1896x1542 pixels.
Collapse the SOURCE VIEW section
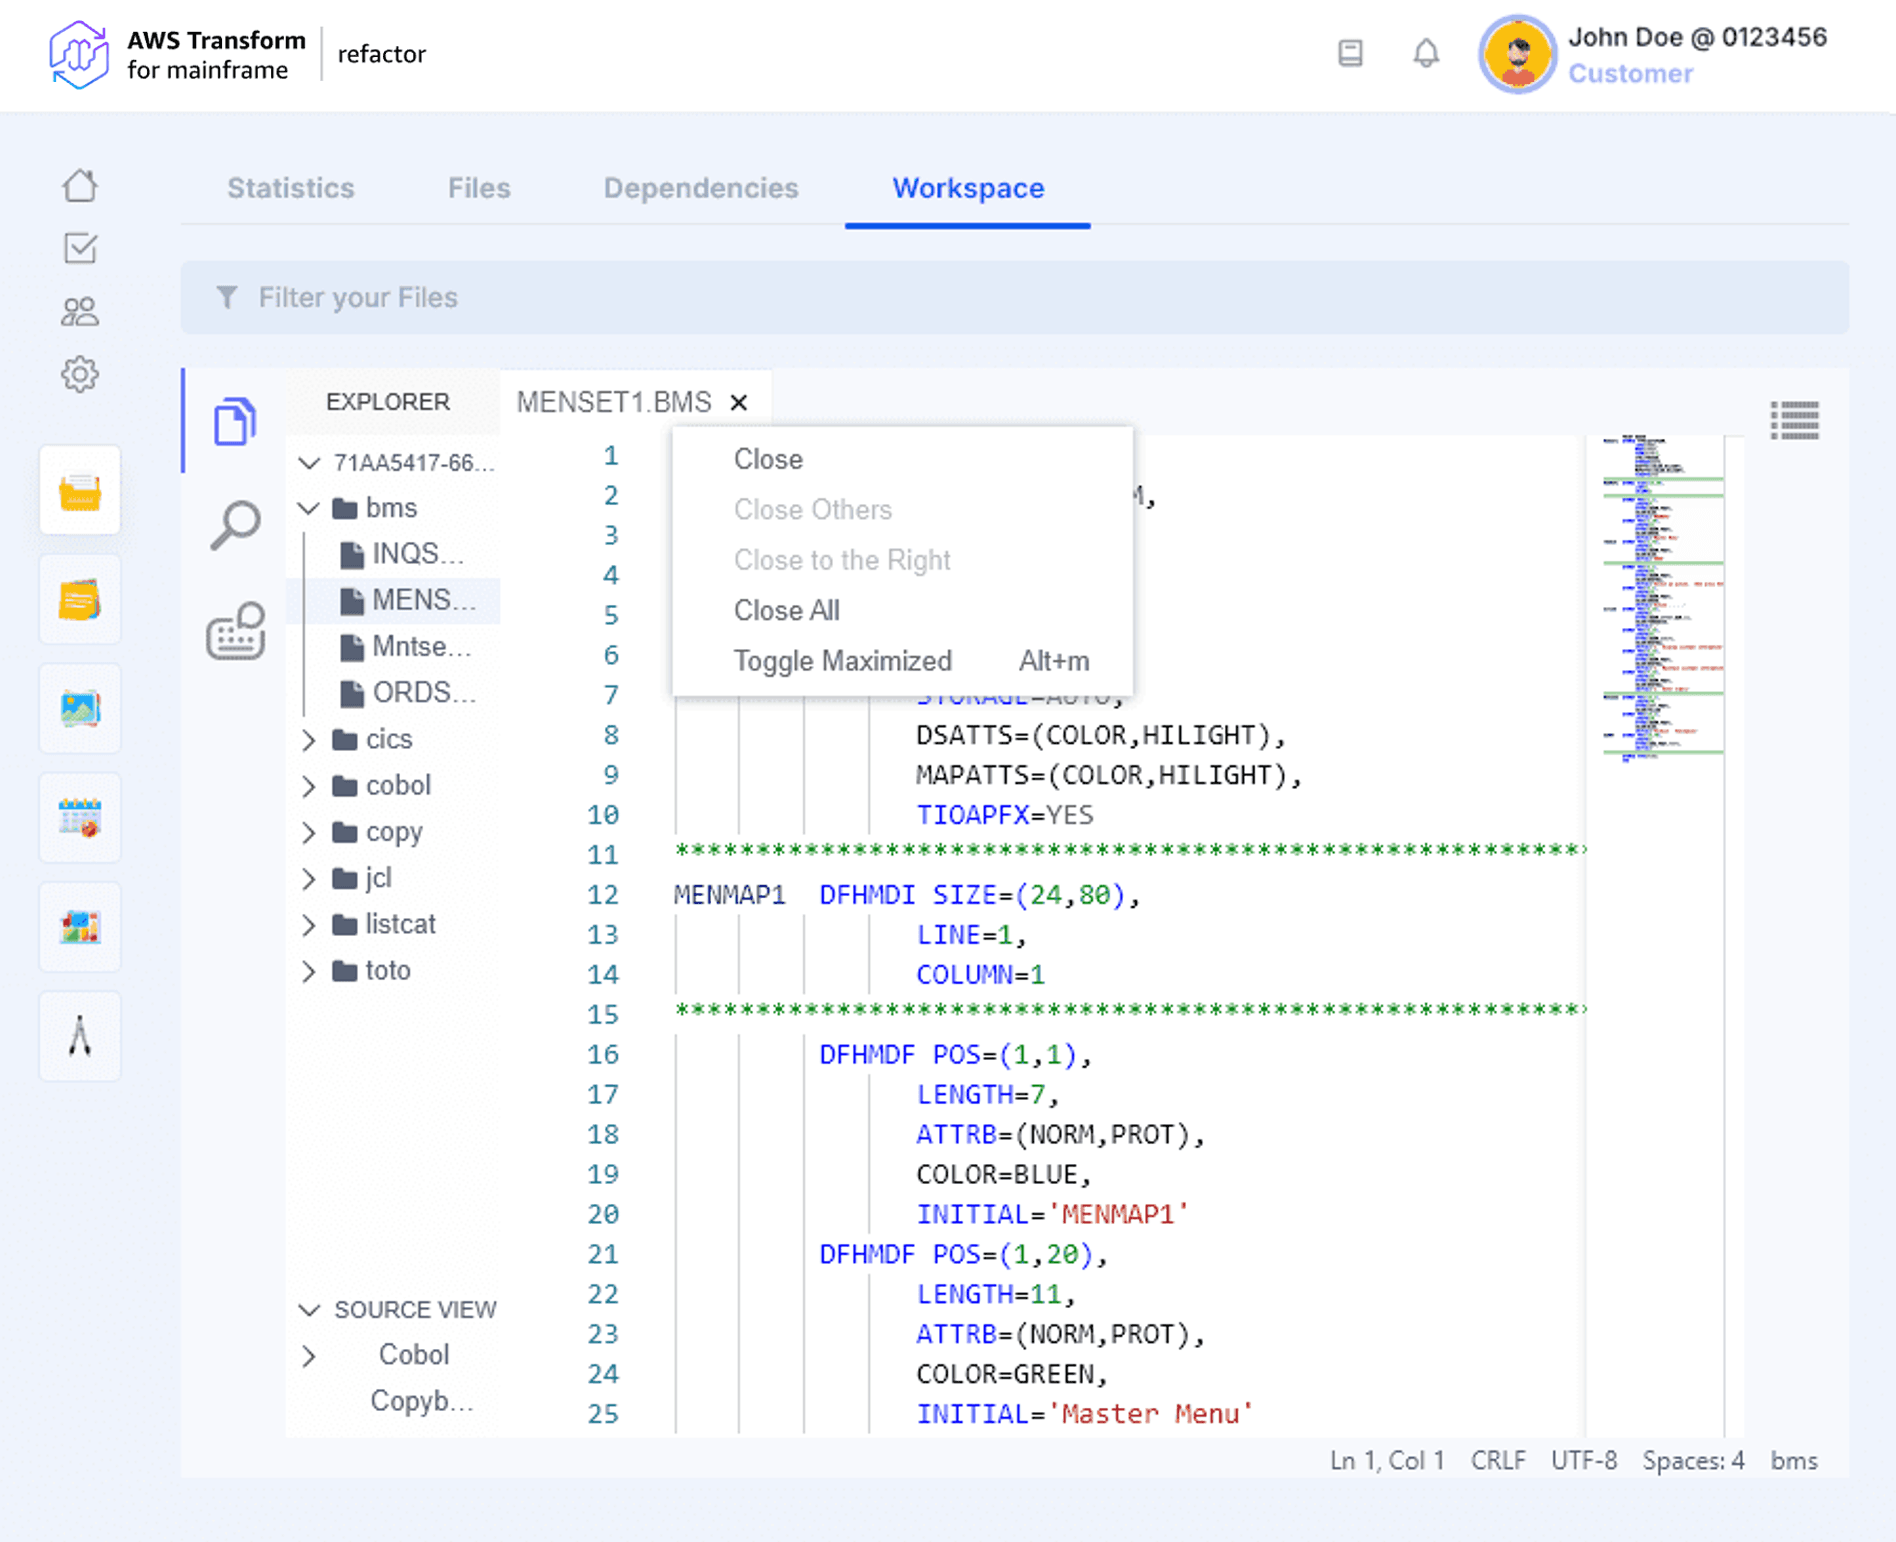[x=309, y=1310]
